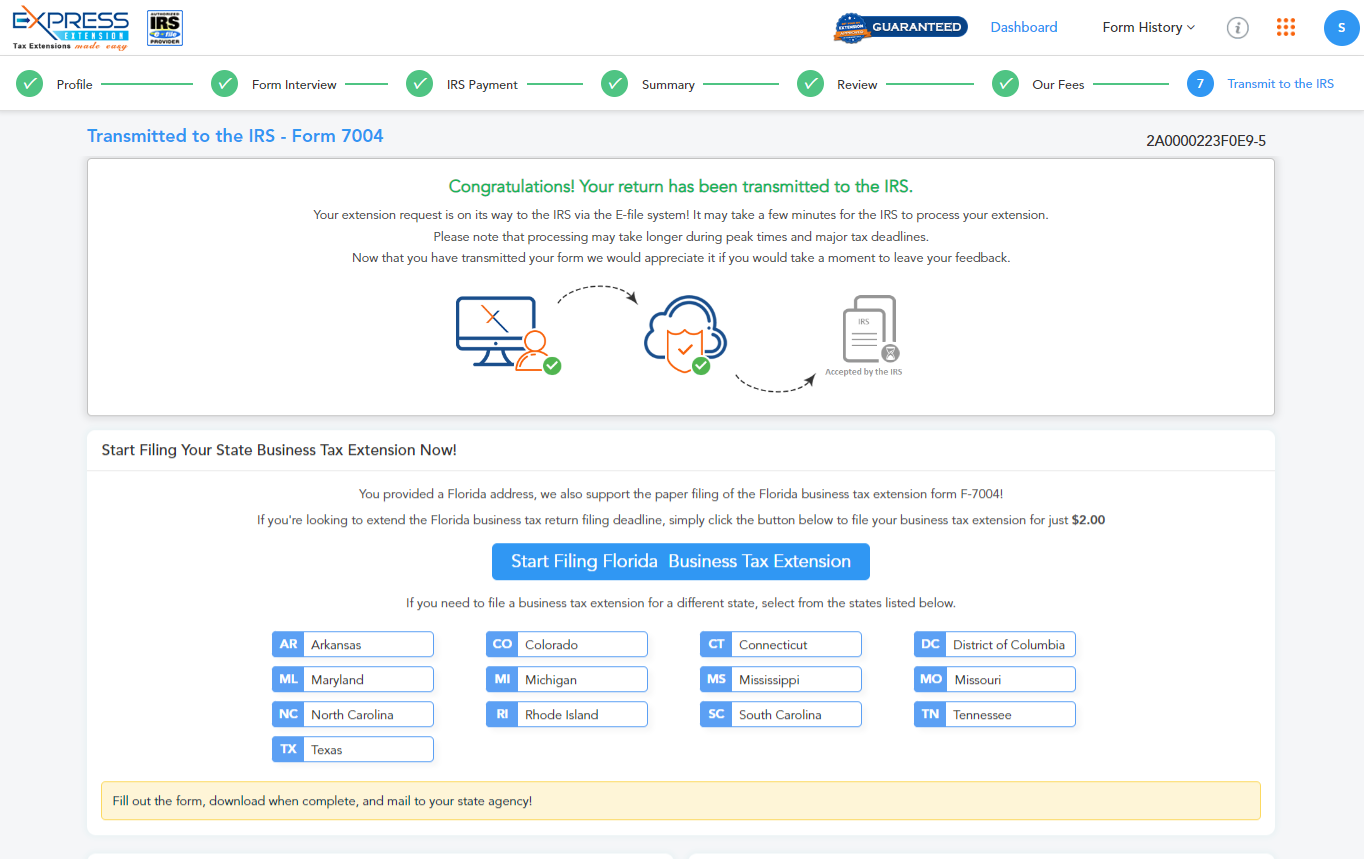Viewport: 1364px width, 859px height.
Task: Open the Our Fees step
Action: [x=1058, y=85]
